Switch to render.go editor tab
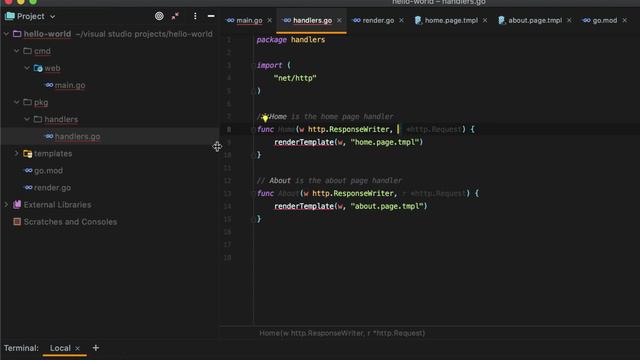 (x=378, y=20)
